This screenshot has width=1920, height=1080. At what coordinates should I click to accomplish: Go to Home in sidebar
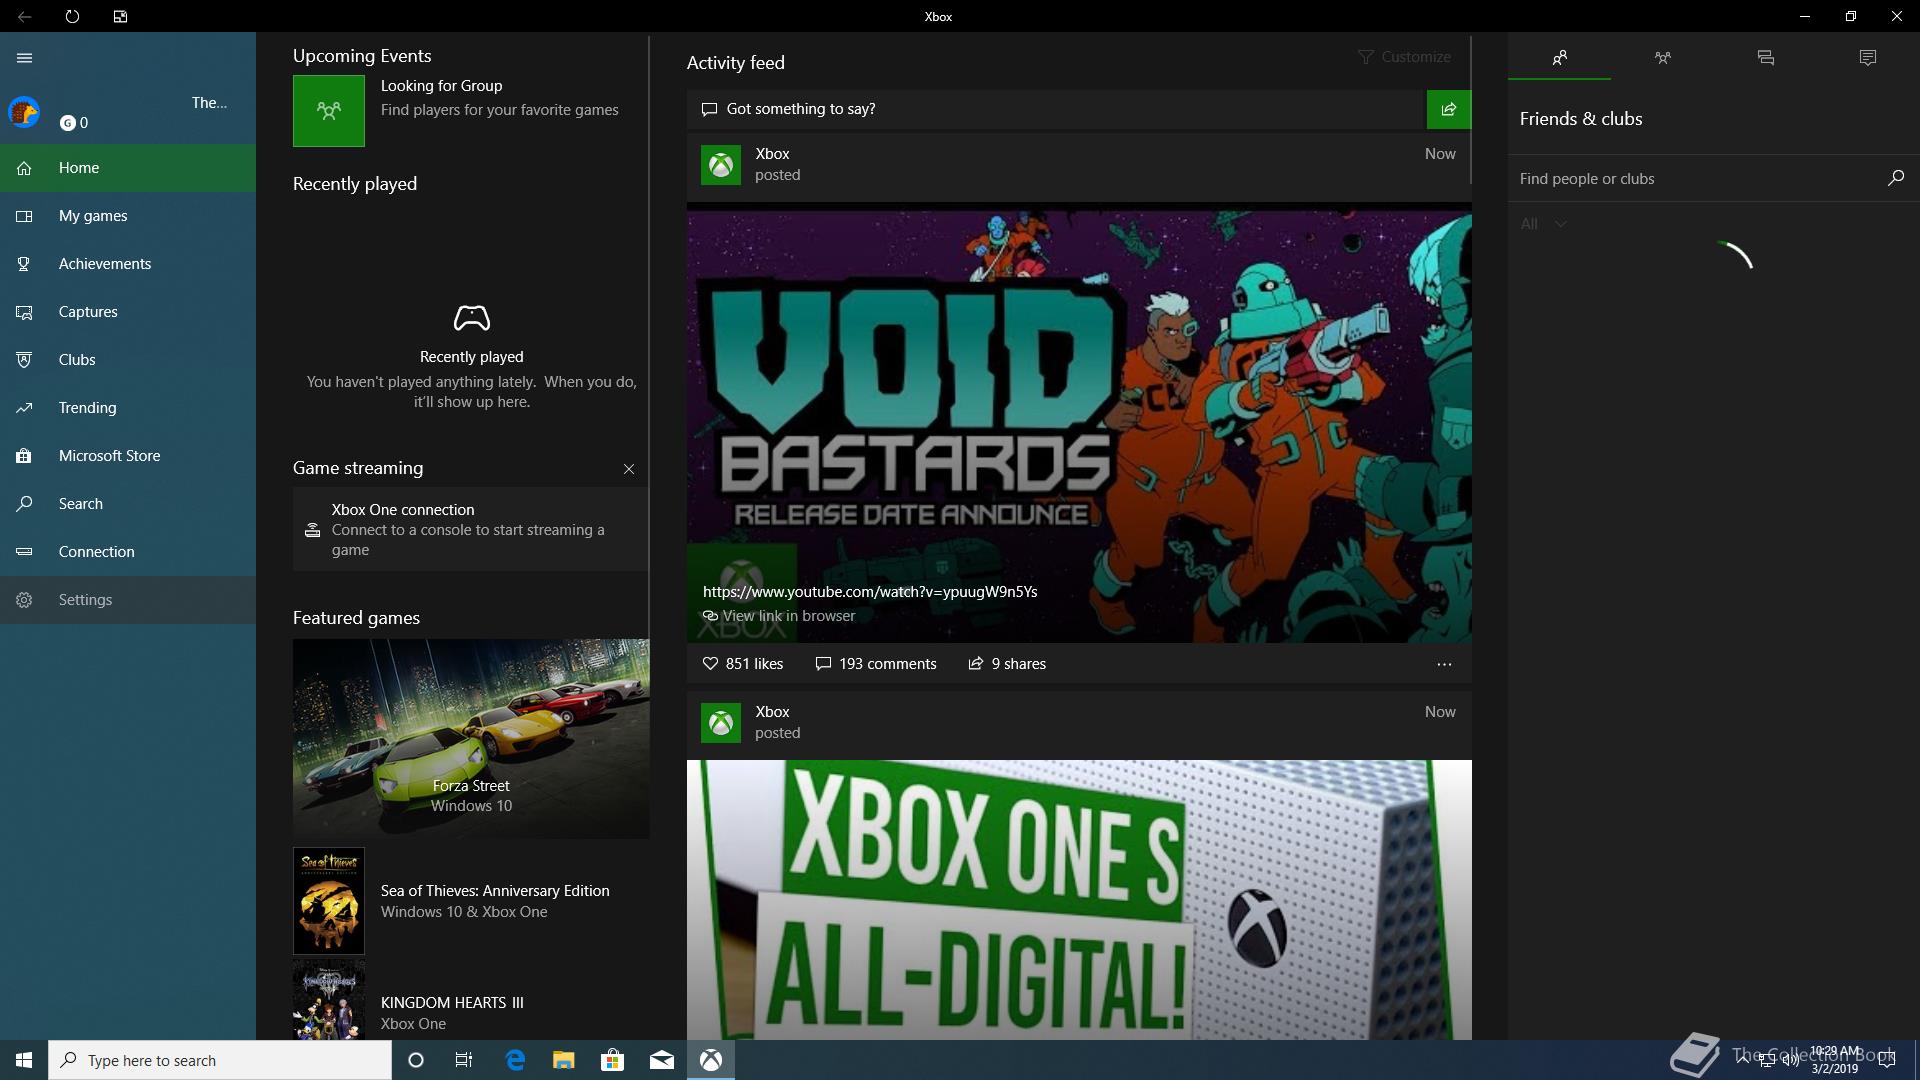pos(128,168)
